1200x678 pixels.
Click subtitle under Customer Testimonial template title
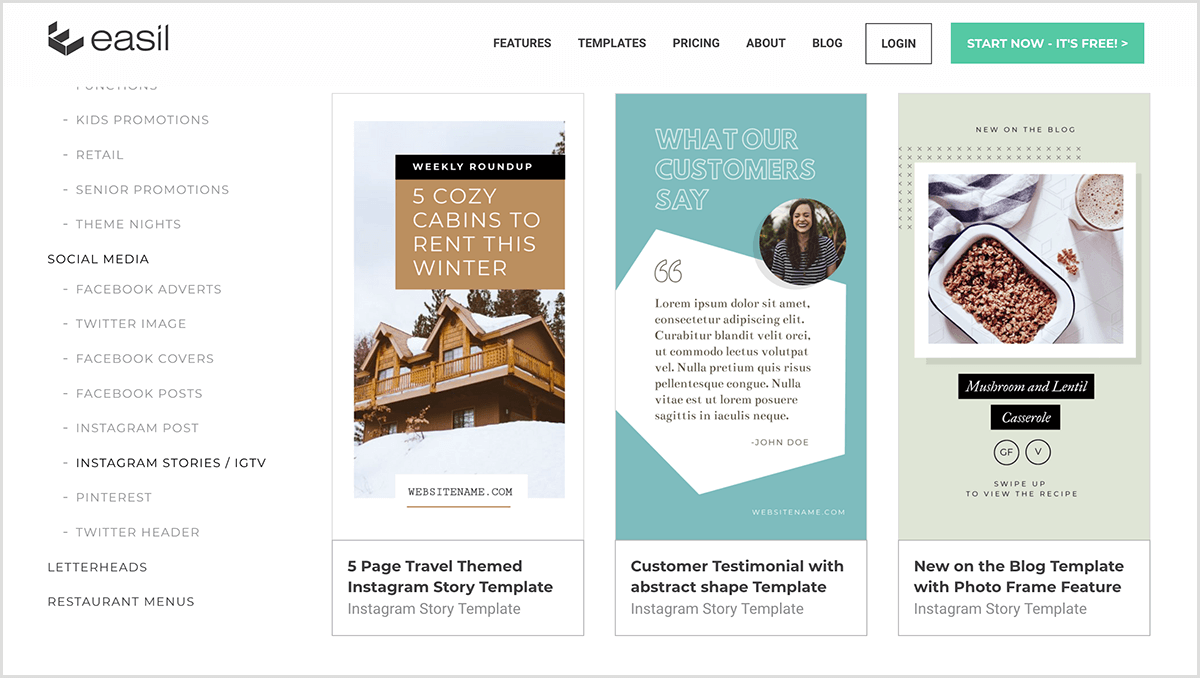coord(717,609)
